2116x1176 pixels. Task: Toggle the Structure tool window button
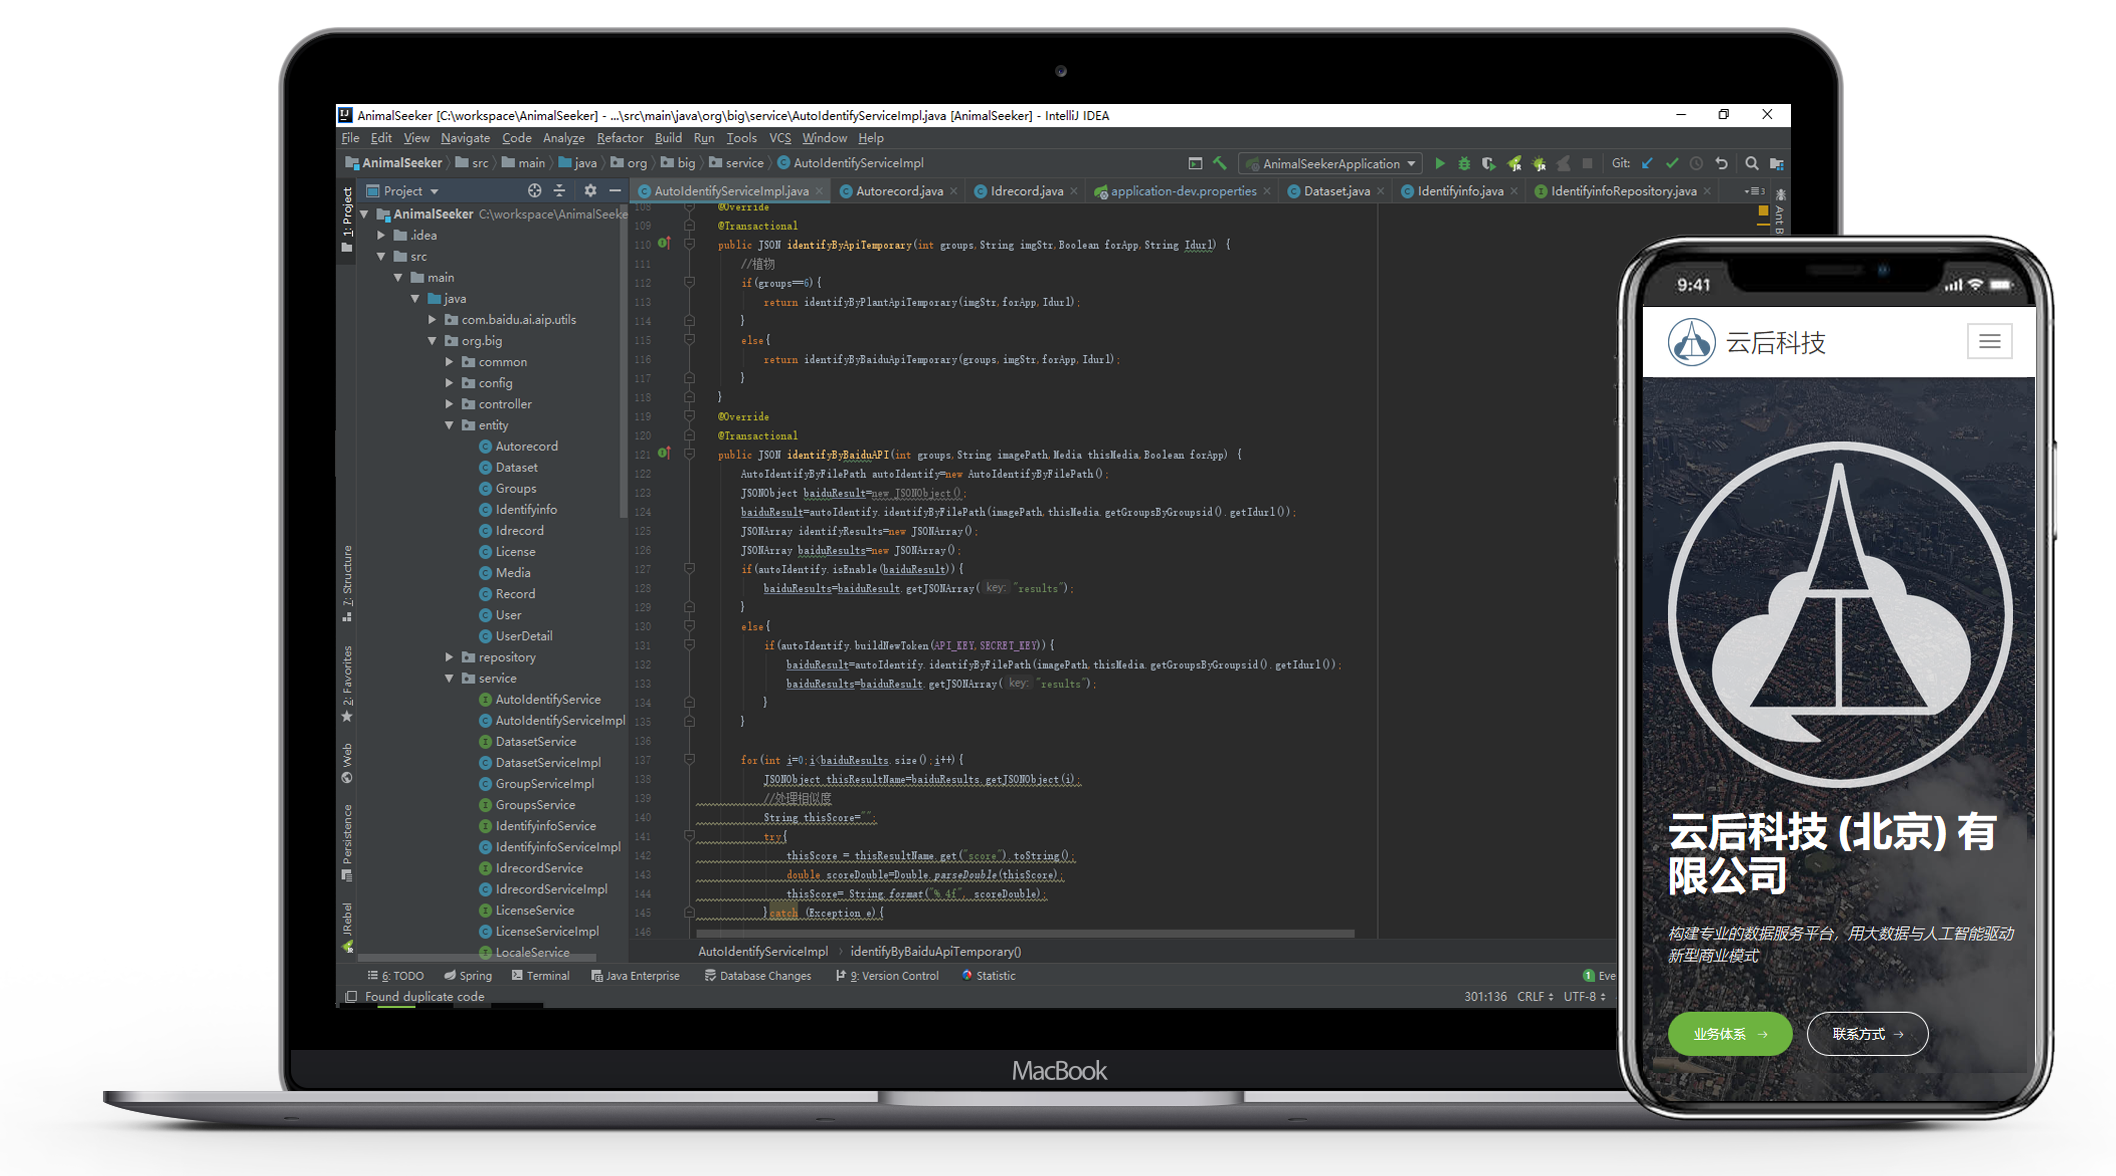click(x=347, y=582)
